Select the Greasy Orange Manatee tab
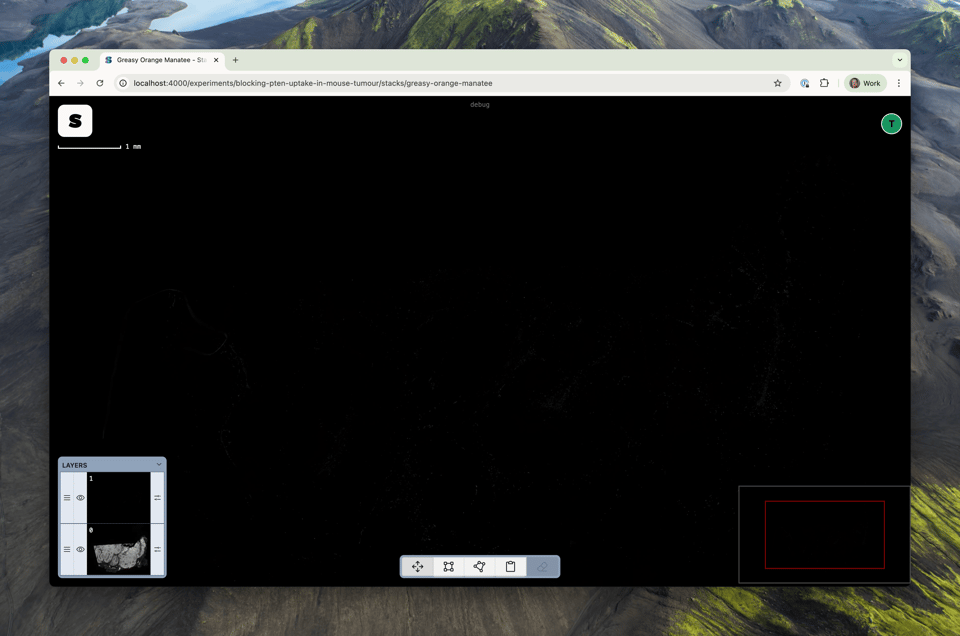This screenshot has width=960, height=636. [x=160, y=60]
